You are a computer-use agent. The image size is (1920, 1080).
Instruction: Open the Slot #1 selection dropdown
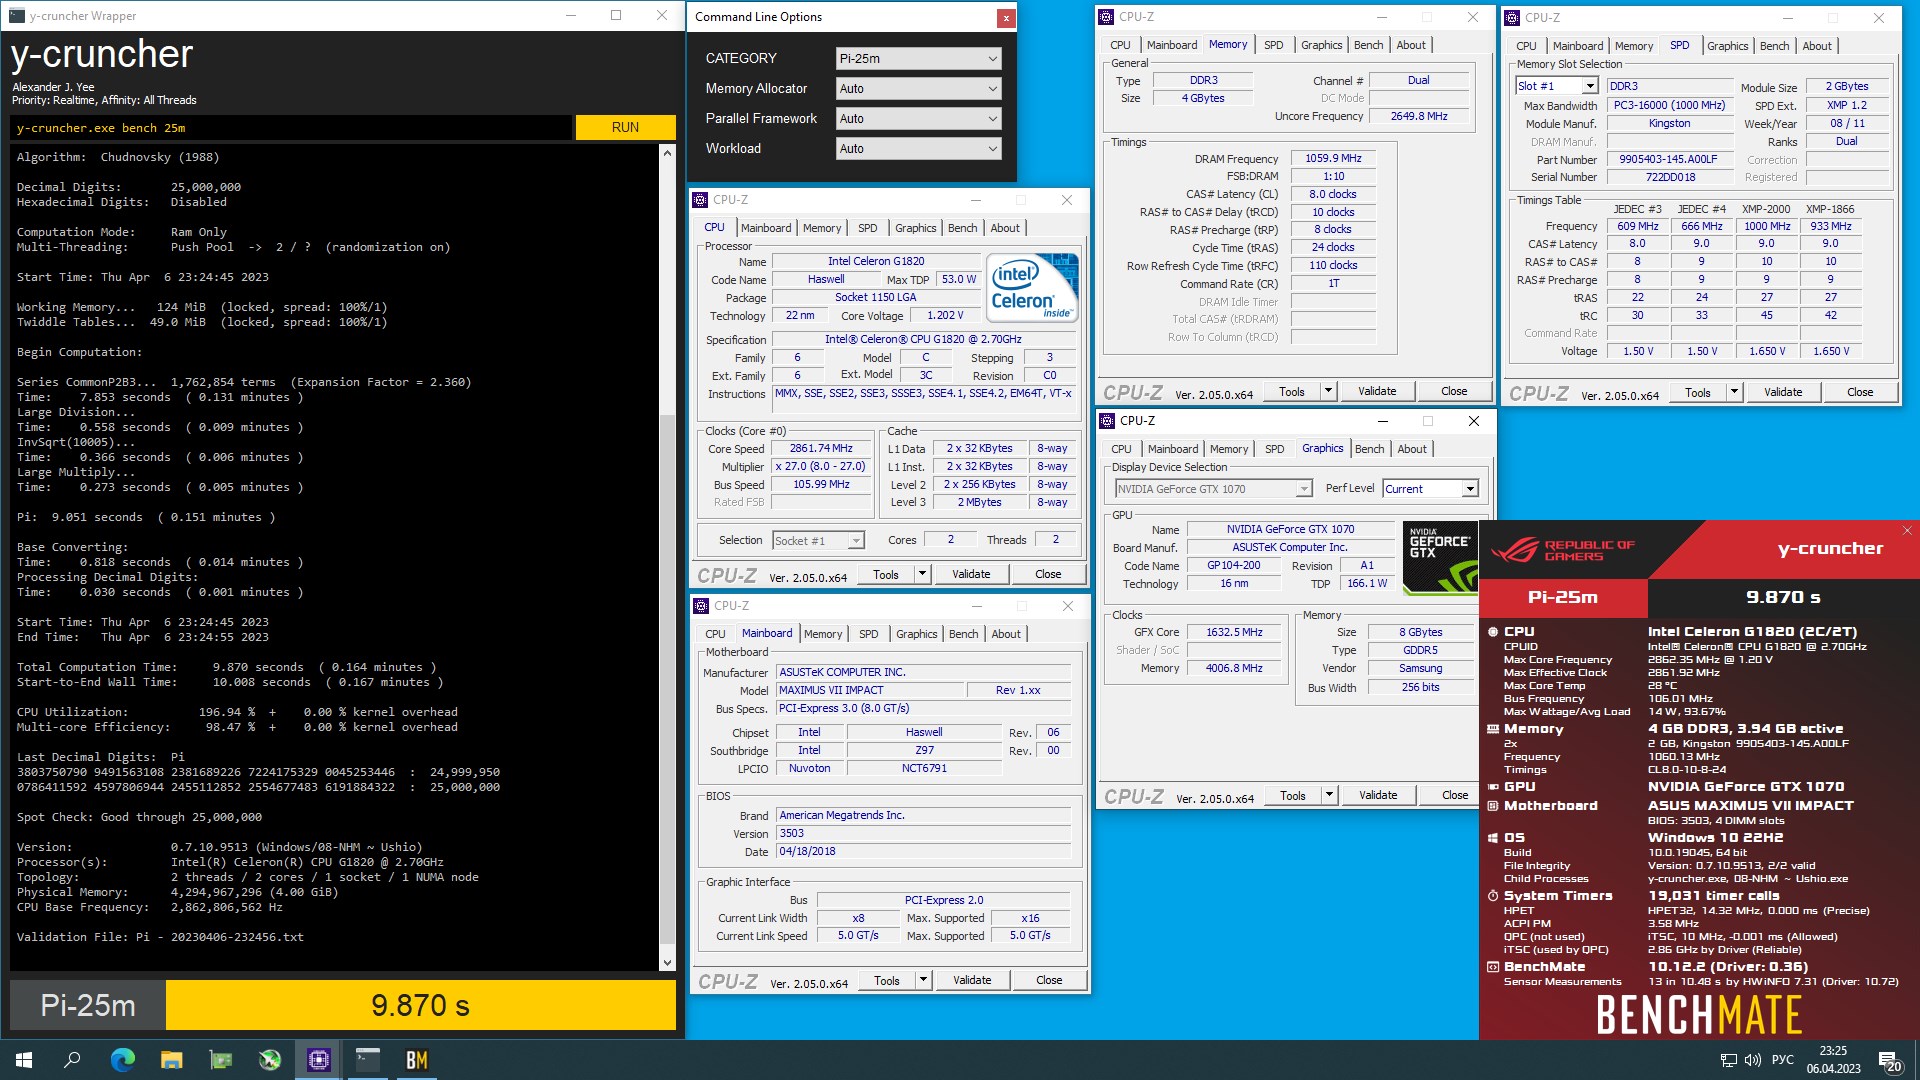point(1556,86)
